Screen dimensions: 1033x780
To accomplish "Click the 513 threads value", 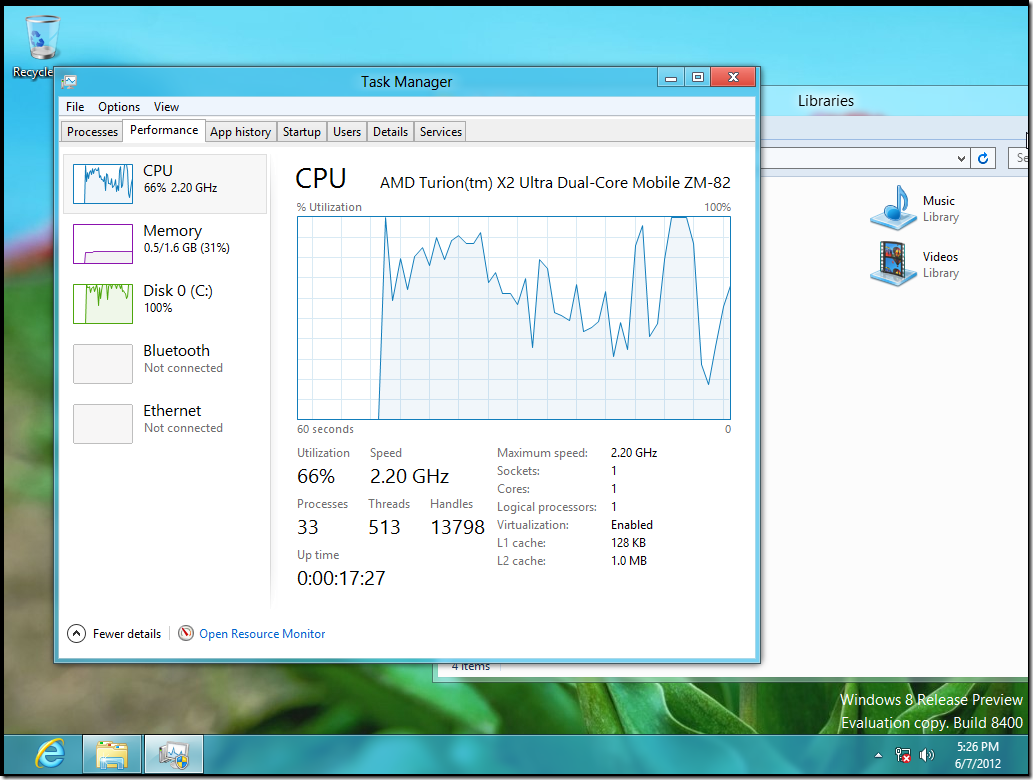I will [384, 527].
